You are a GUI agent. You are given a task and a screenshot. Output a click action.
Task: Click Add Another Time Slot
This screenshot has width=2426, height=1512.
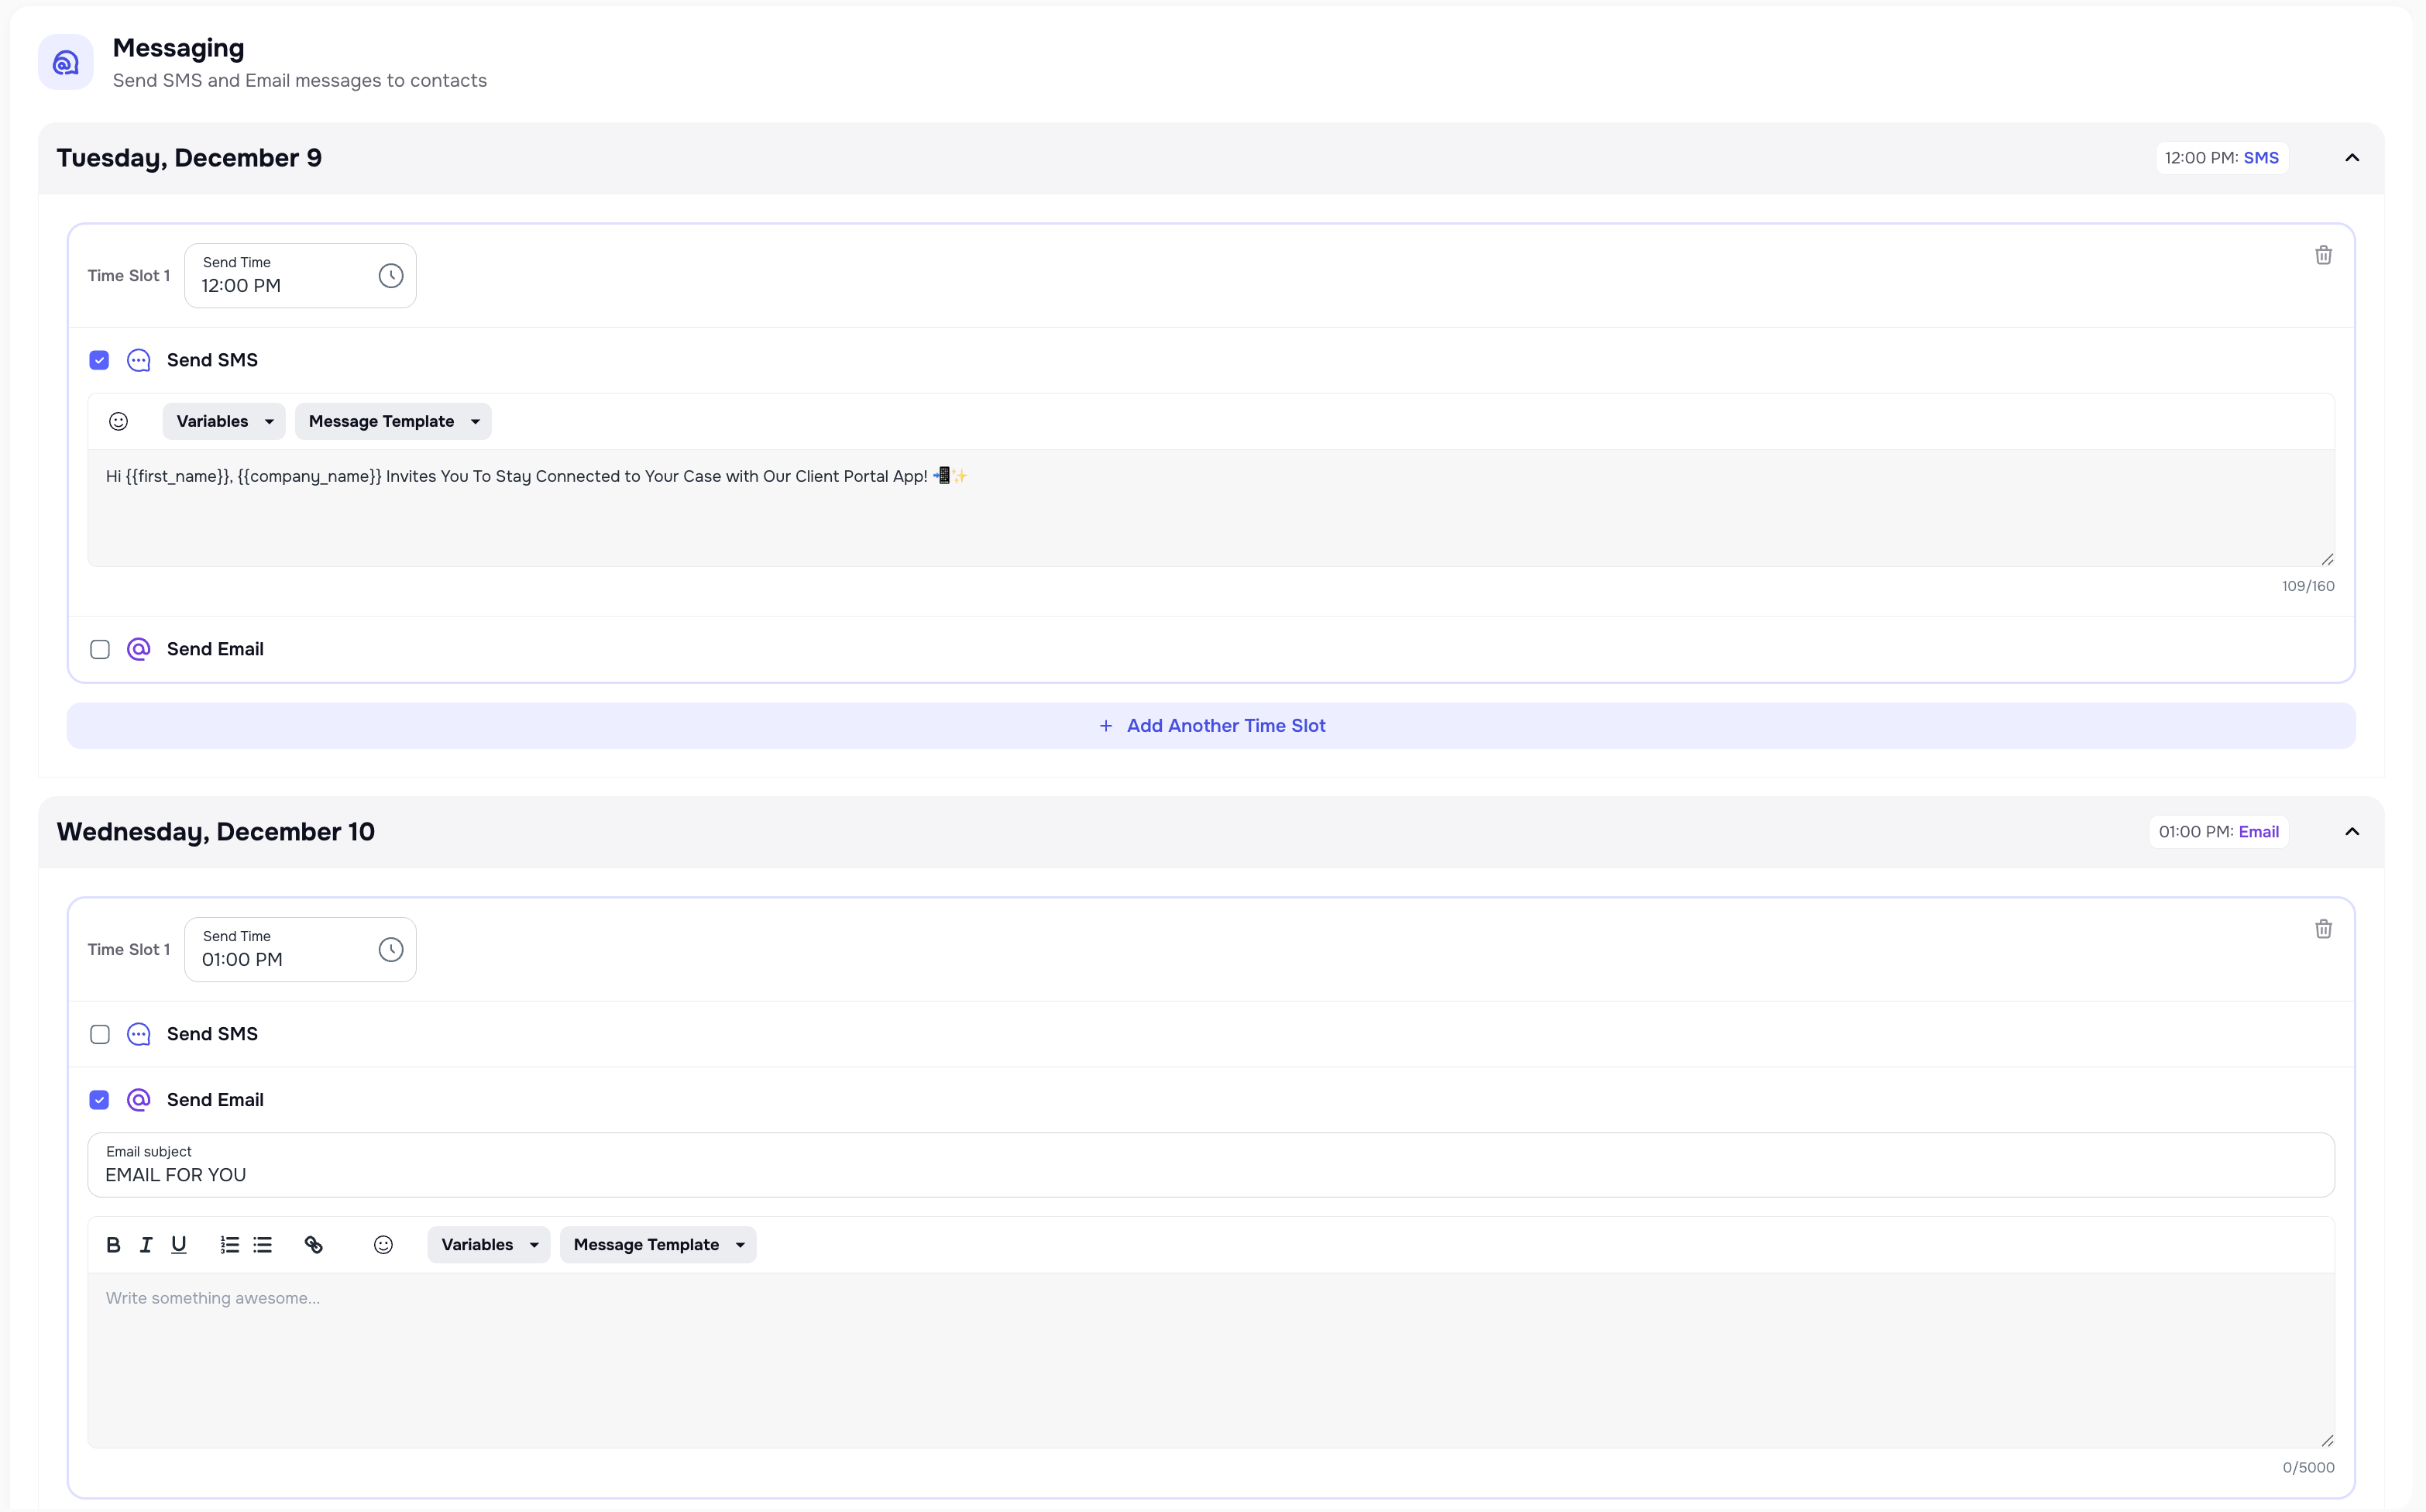tap(1211, 725)
